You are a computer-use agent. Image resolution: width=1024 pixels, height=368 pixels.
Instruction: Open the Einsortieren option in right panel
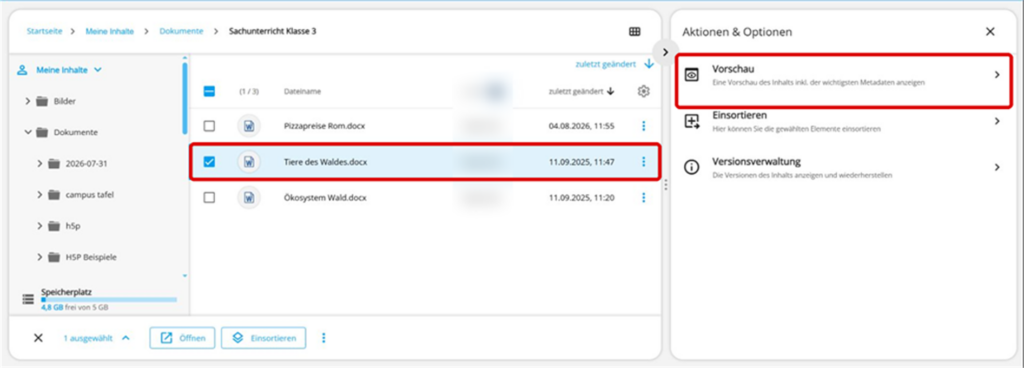[x=844, y=121]
